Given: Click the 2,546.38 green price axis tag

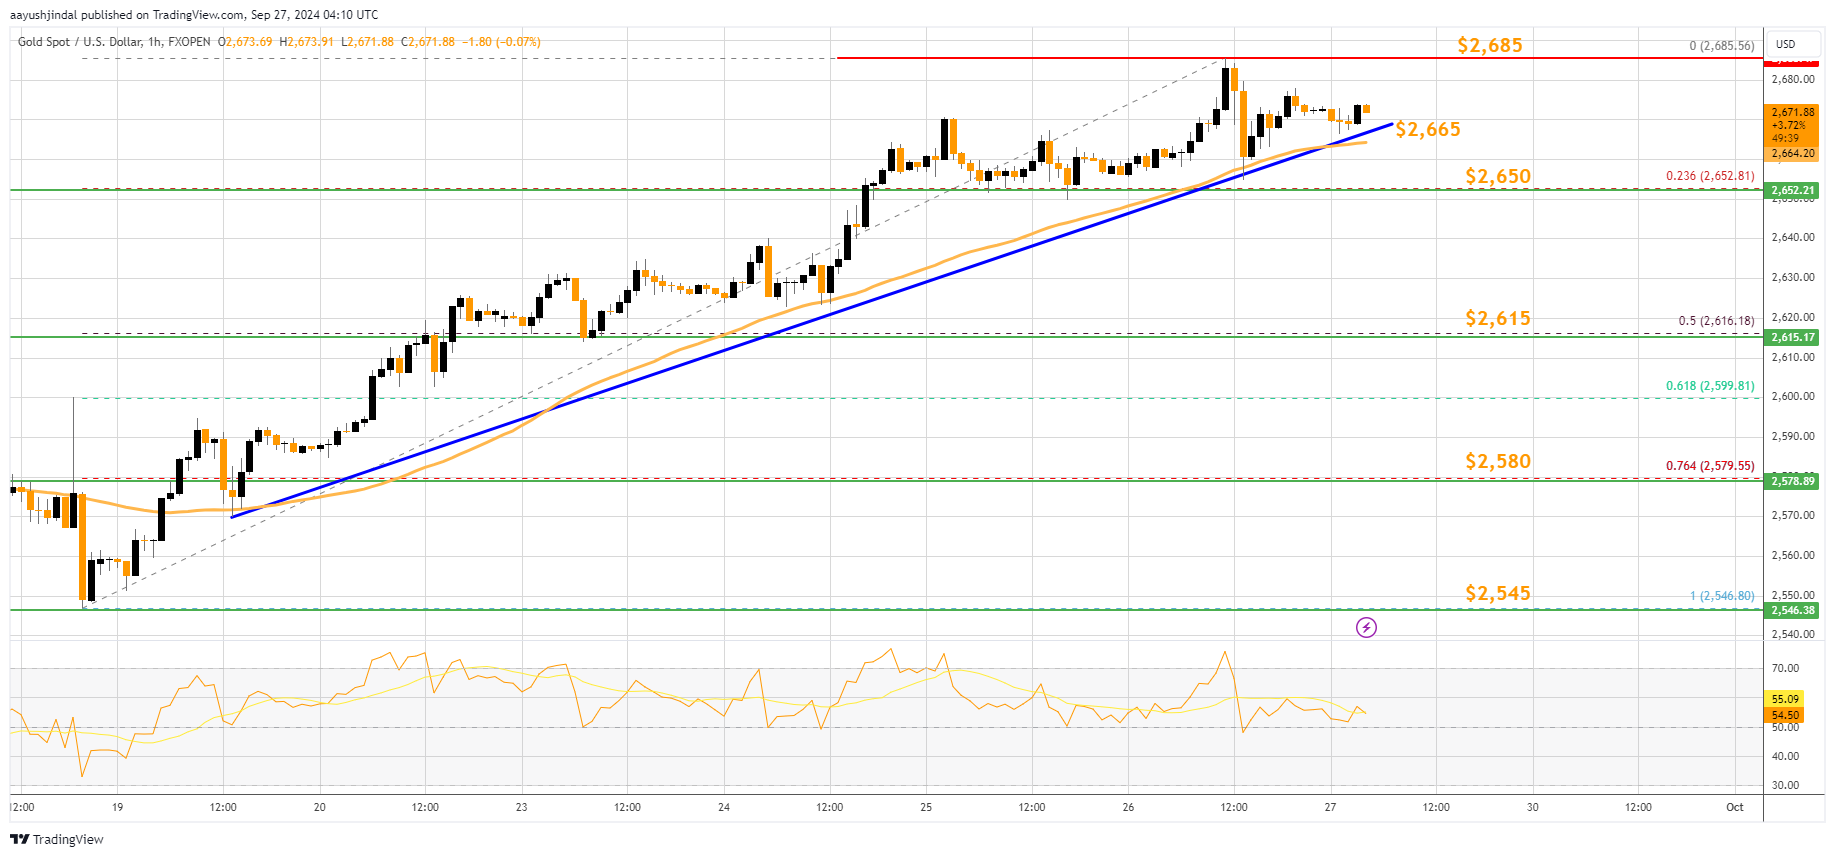Looking at the screenshot, I should 1792,610.
